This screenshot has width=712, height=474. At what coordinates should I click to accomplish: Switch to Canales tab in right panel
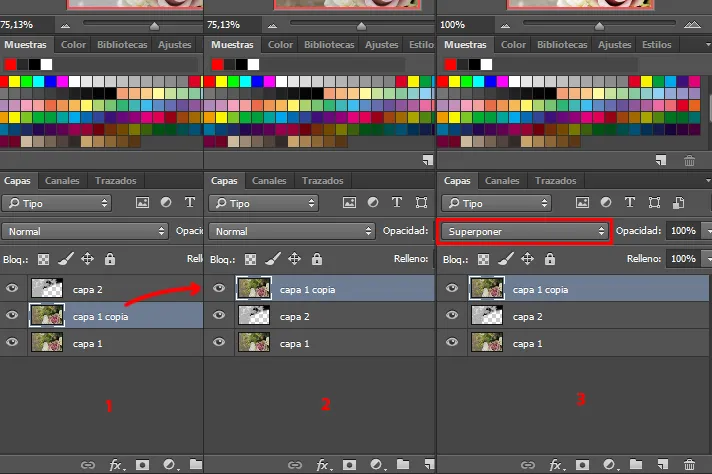502,181
